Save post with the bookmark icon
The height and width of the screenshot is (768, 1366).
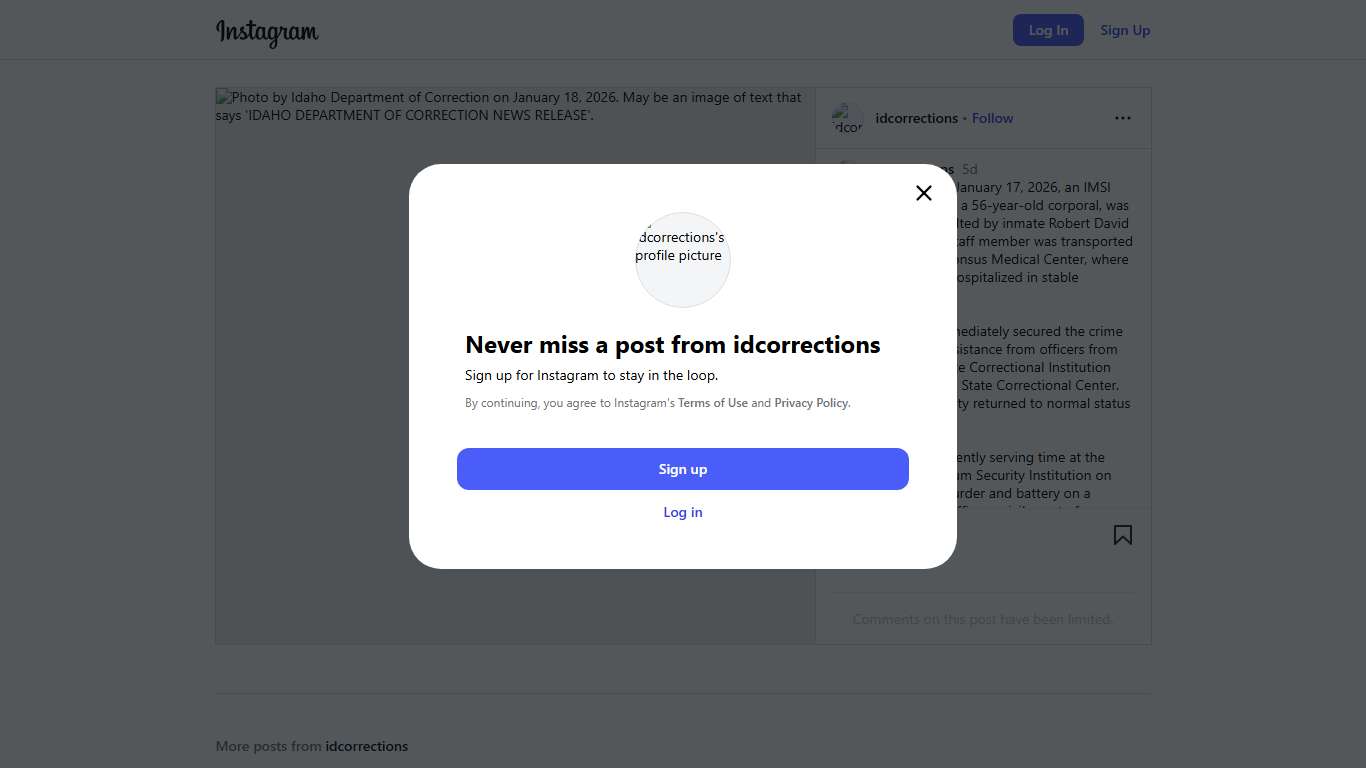click(x=1123, y=535)
